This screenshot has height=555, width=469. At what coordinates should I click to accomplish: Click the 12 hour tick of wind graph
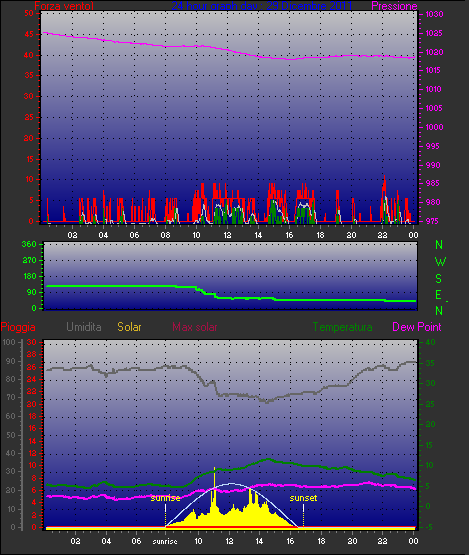[227, 235]
